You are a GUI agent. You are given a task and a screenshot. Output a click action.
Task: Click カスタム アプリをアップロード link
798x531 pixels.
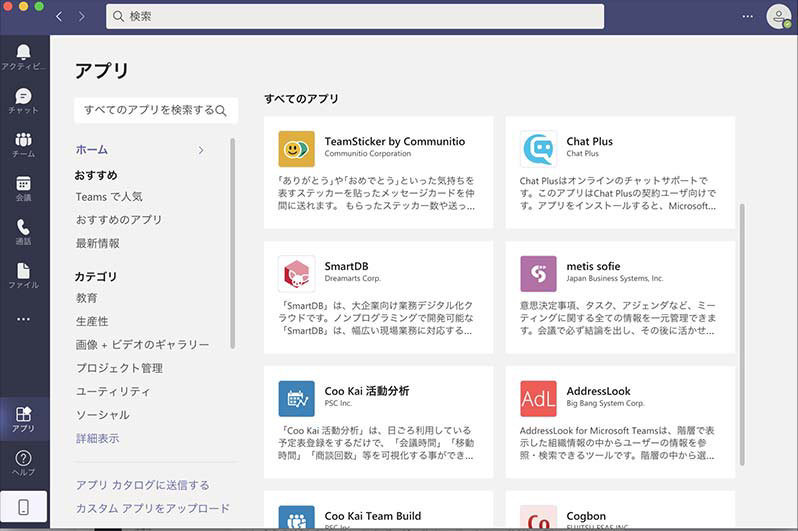point(153,508)
